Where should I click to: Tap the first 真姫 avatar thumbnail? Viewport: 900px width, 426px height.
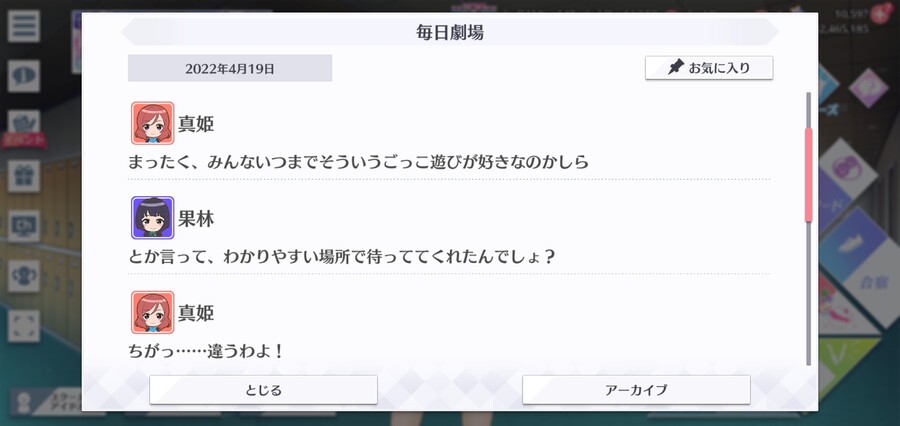click(x=153, y=123)
